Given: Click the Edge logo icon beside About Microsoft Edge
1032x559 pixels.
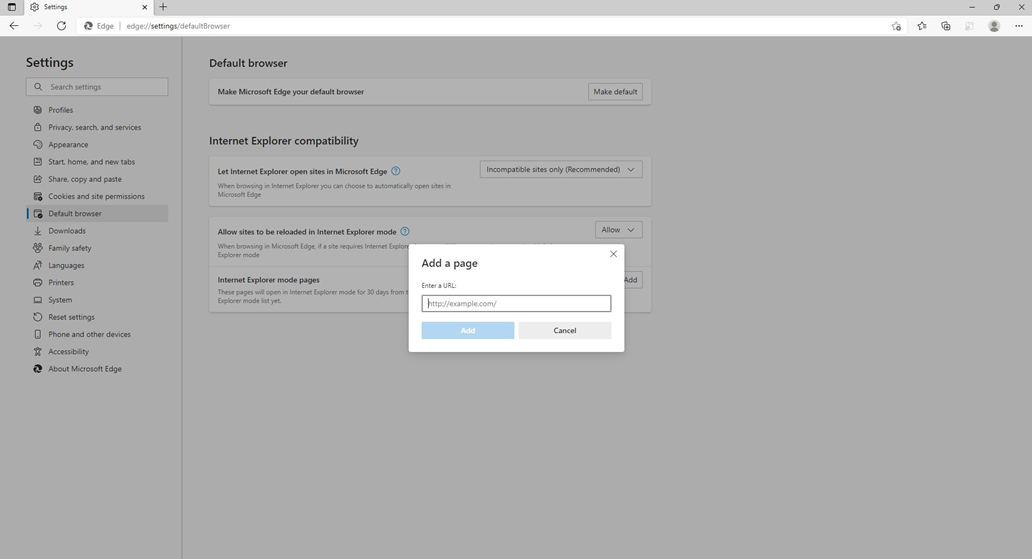Looking at the screenshot, I should click(38, 369).
